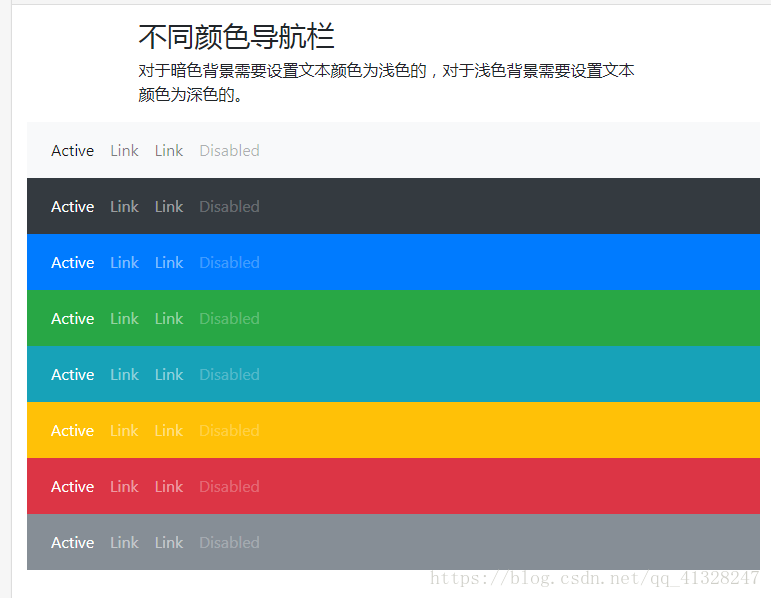The image size is (771, 598).
Task: Click first Link in the teal navbar
Action: pos(124,375)
